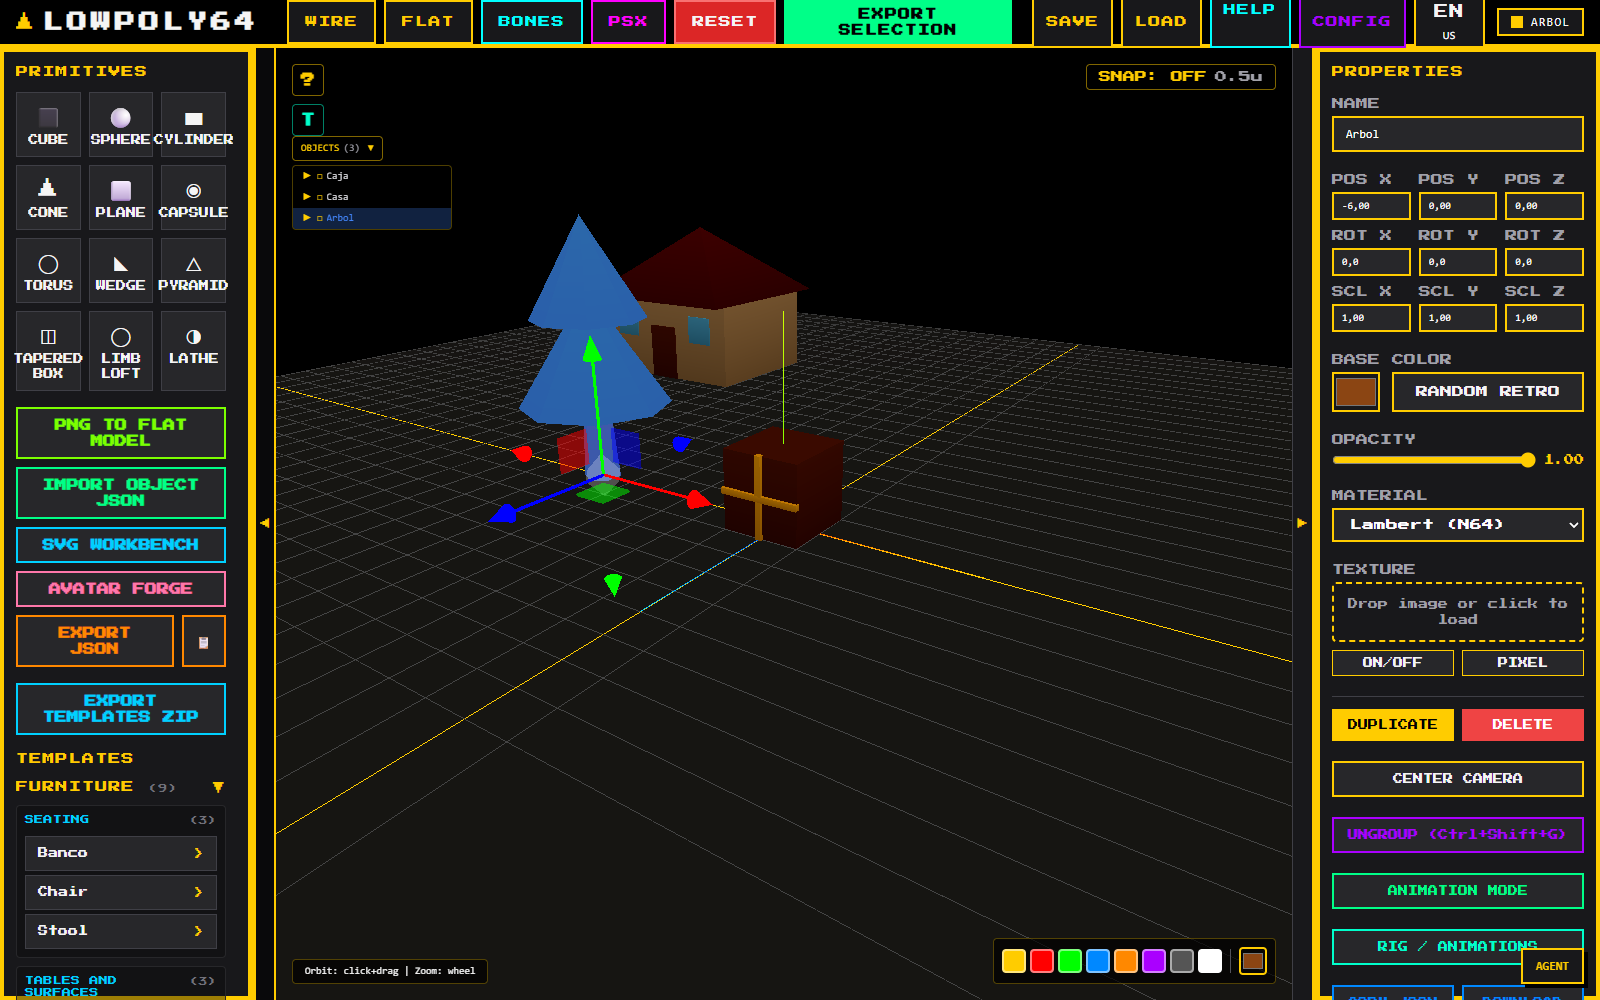Click RANDOM RETRO color button
1600x1000 pixels.
[x=1487, y=392]
